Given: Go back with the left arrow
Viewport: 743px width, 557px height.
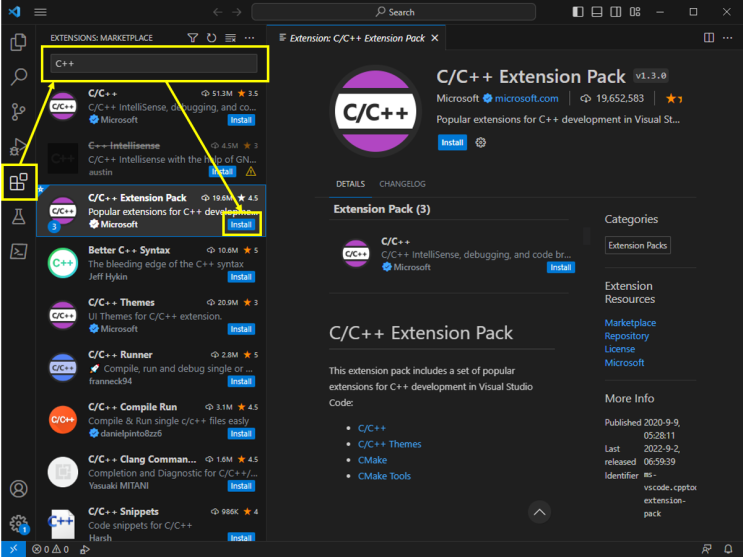Looking at the screenshot, I should [x=217, y=12].
